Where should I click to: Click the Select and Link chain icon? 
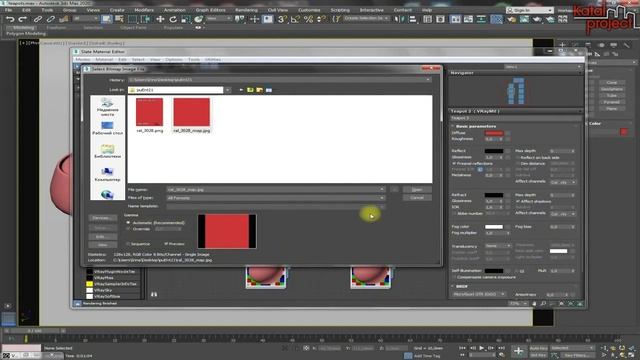click(38, 19)
